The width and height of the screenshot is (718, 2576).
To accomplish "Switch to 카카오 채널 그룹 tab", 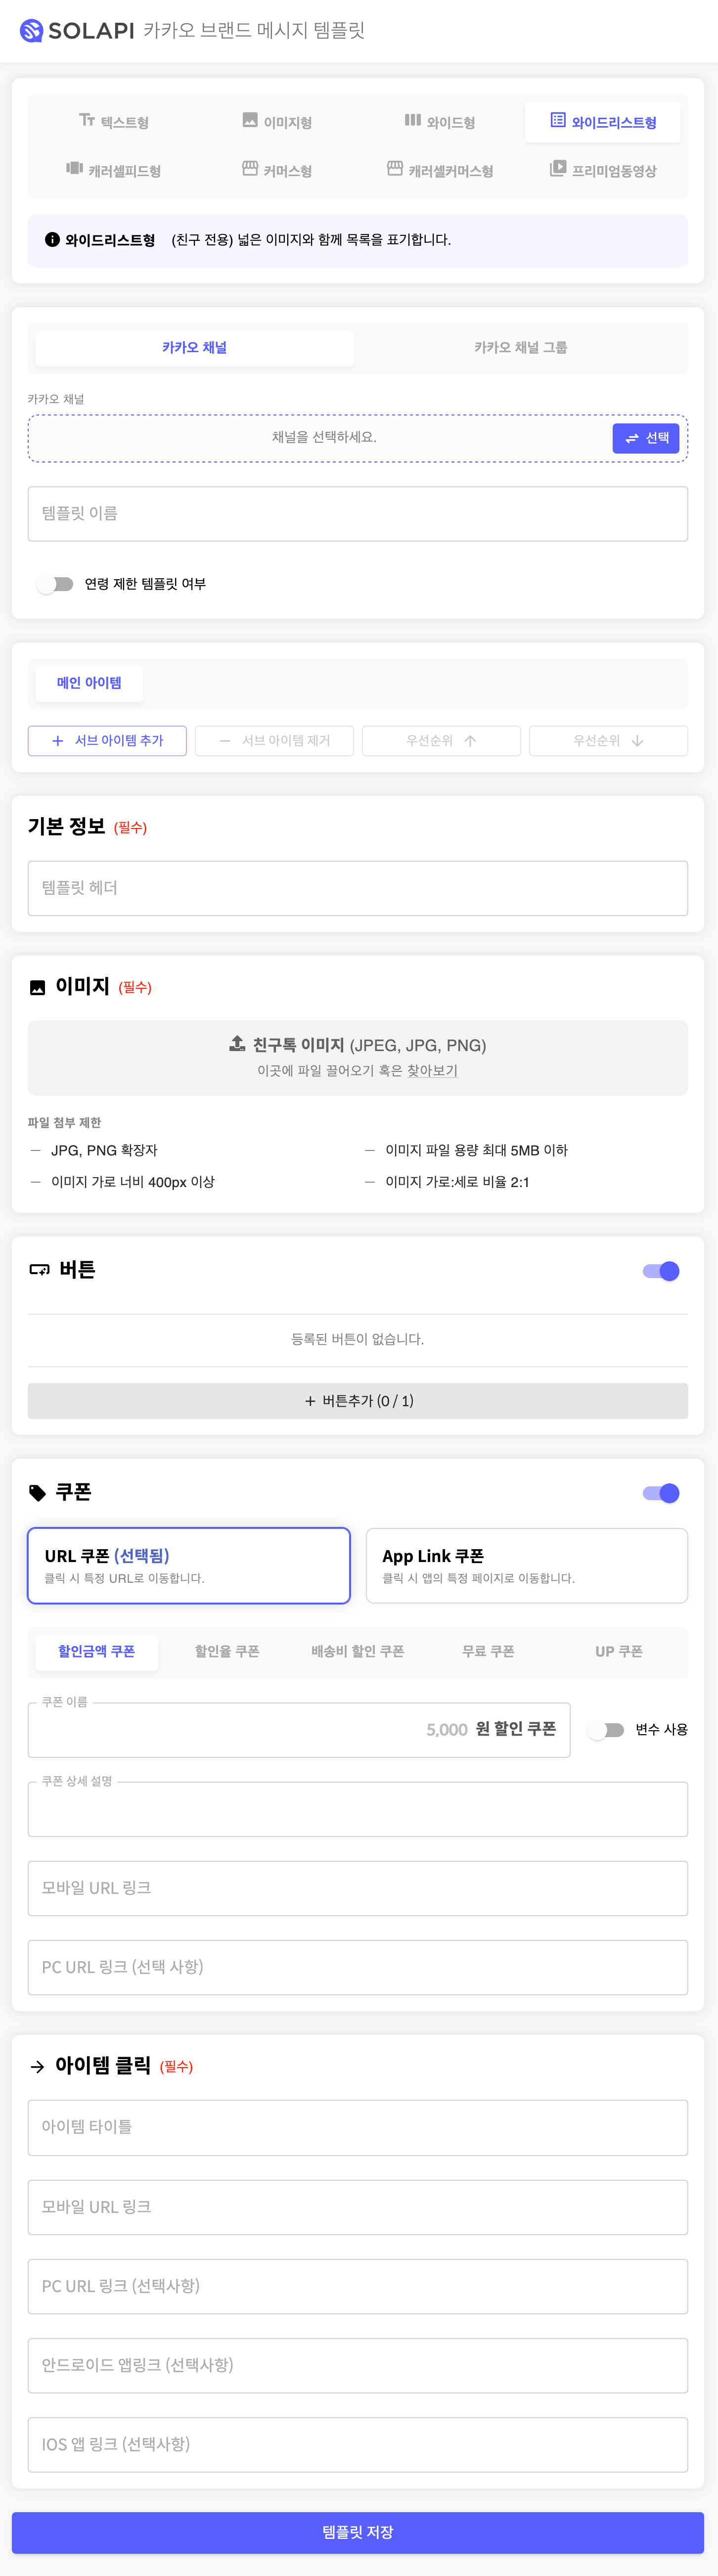I will click(521, 348).
